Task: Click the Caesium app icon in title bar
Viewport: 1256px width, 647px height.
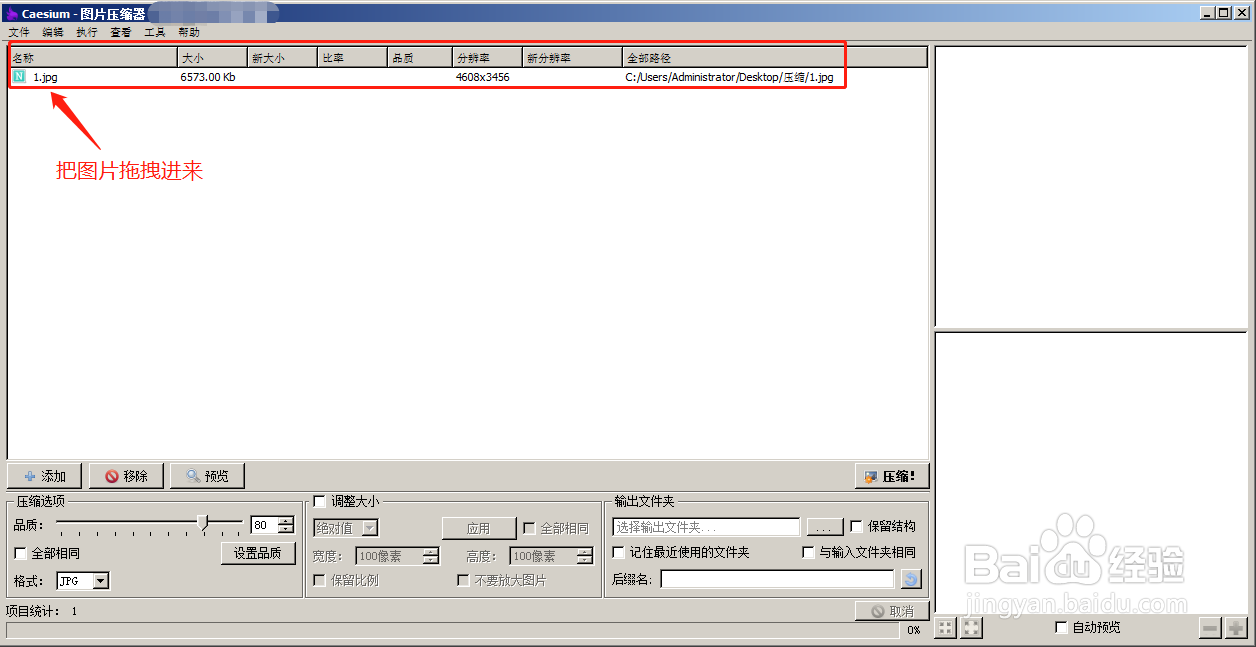Action: point(12,14)
